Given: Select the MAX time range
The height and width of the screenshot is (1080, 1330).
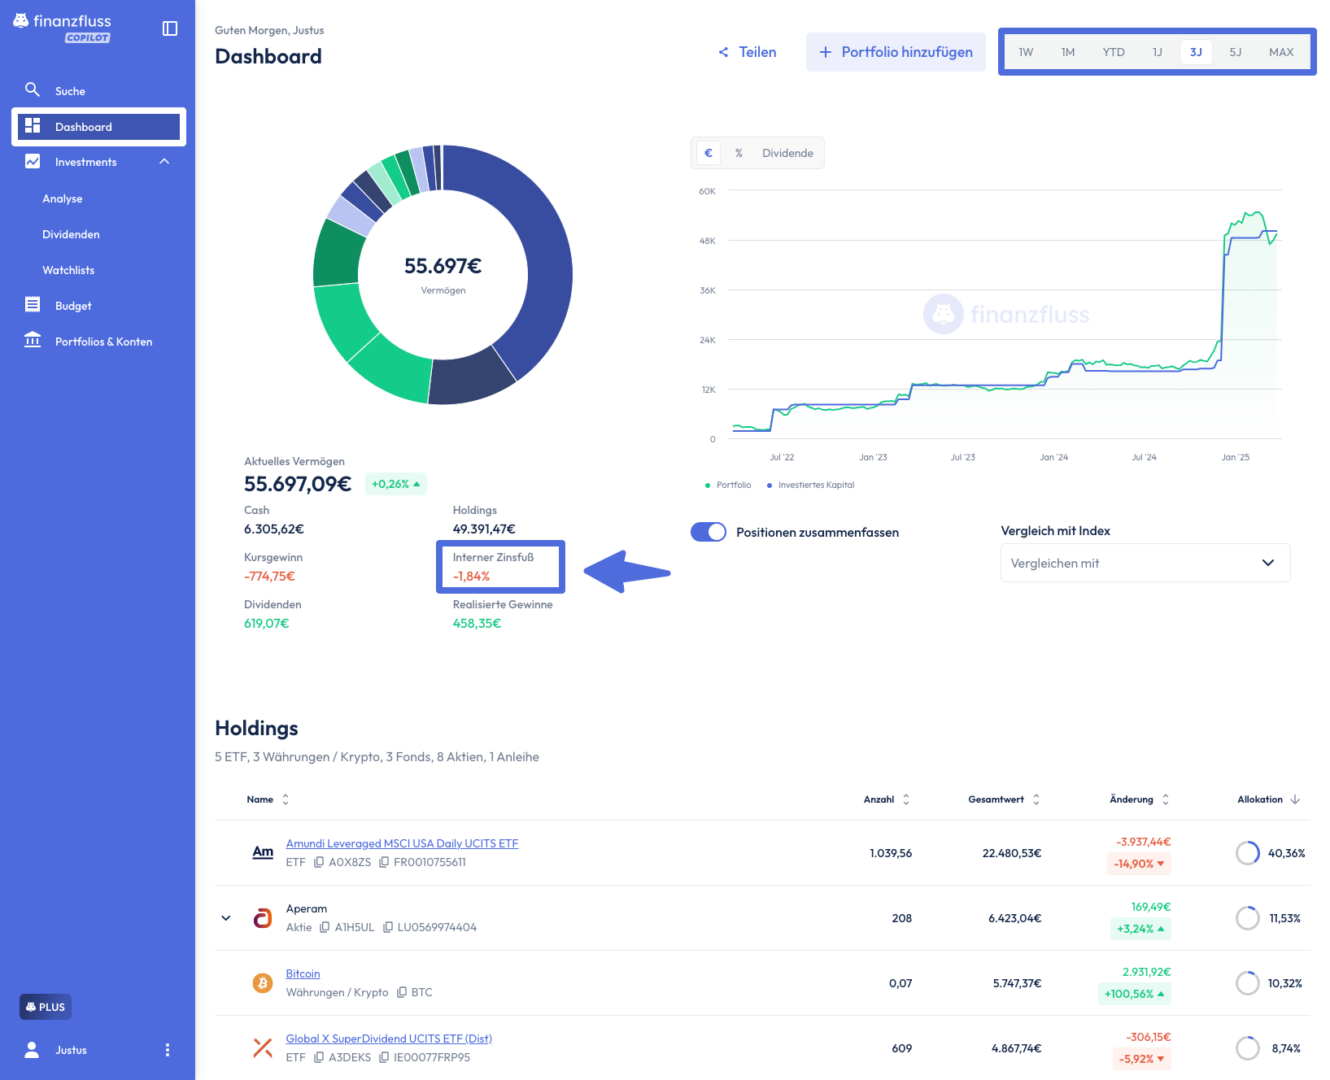Looking at the screenshot, I should [1281, 52].
